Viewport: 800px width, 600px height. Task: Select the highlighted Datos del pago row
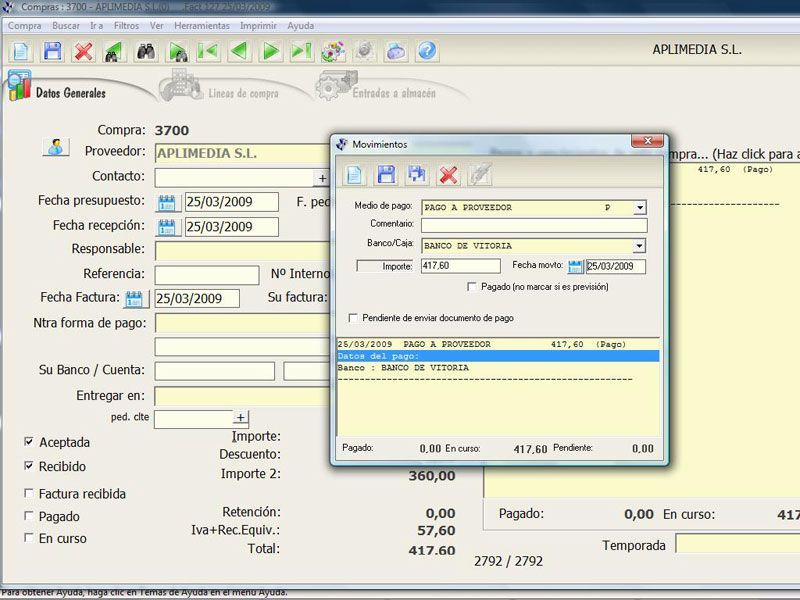point(498,356)
